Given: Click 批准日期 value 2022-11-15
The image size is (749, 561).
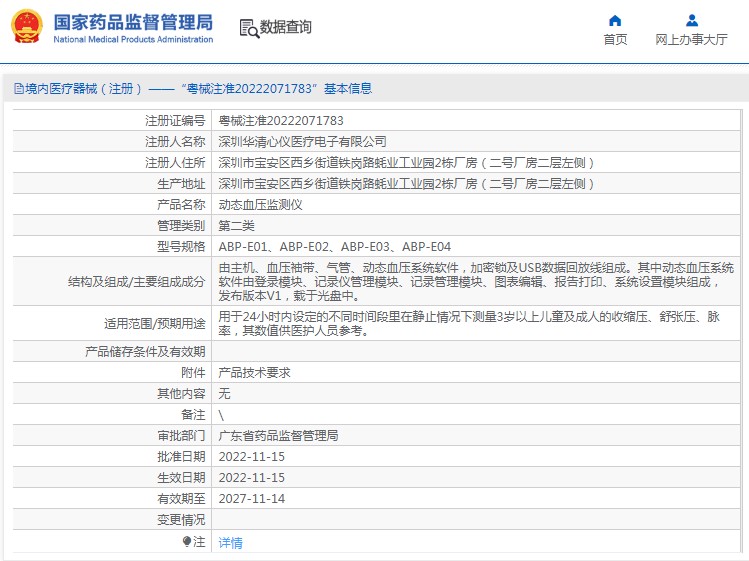Looking at the screenshot, I should coord(251,457).
